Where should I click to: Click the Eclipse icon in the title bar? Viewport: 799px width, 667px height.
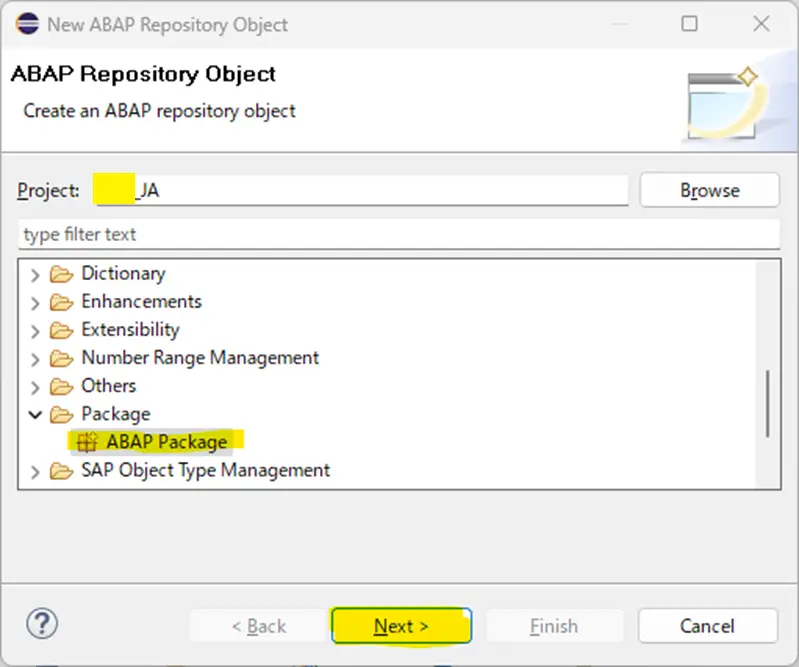coord(27,24)
